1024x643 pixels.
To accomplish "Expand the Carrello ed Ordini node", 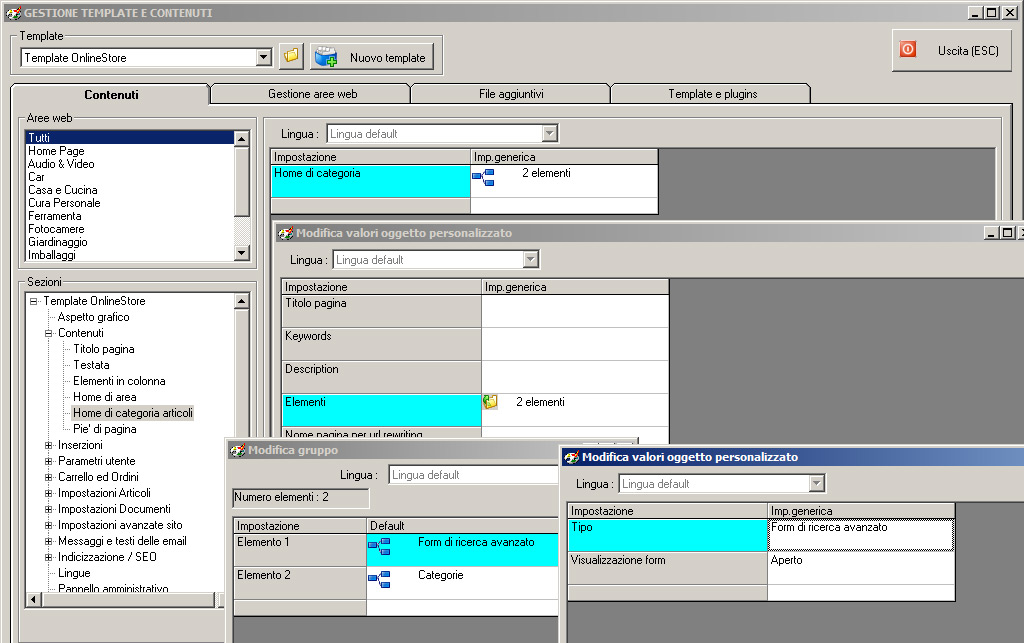I will click(48, 477).
